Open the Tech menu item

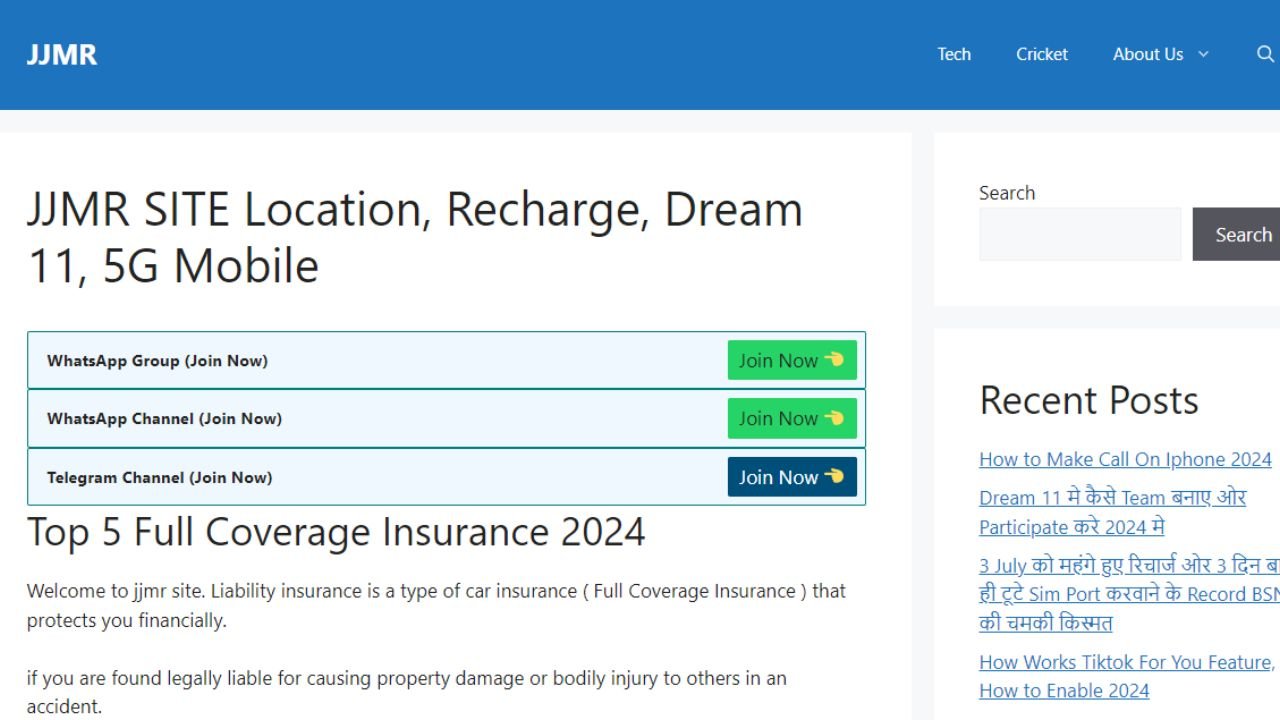coord(954,54)
